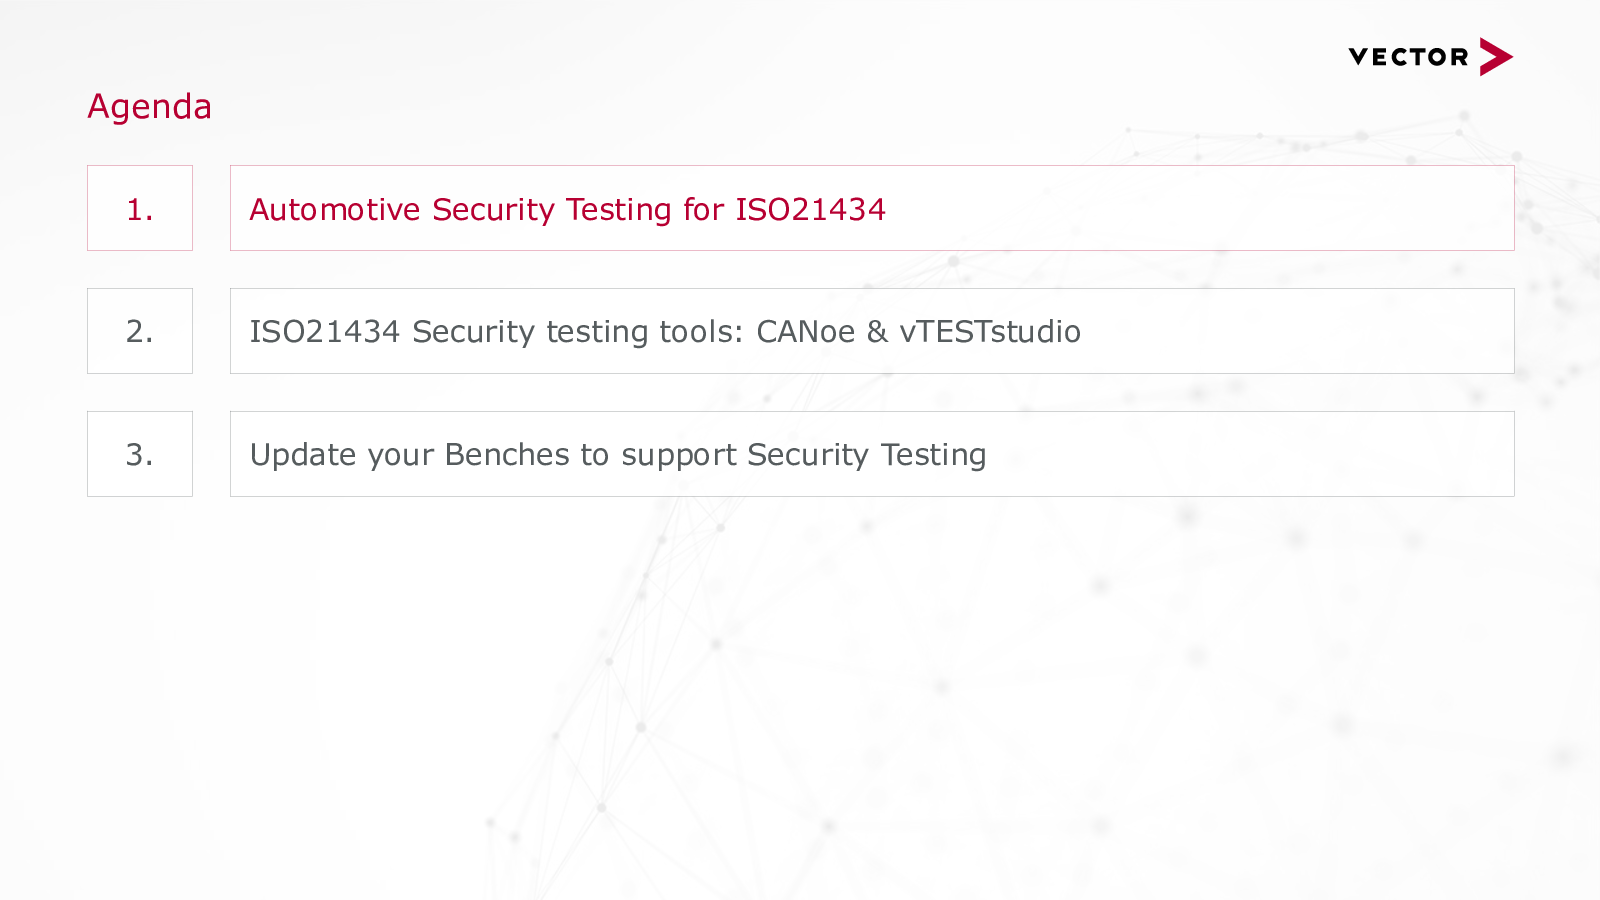Click the word support in item three
The height and width of the screenshot is (900, 1600).
678,456
